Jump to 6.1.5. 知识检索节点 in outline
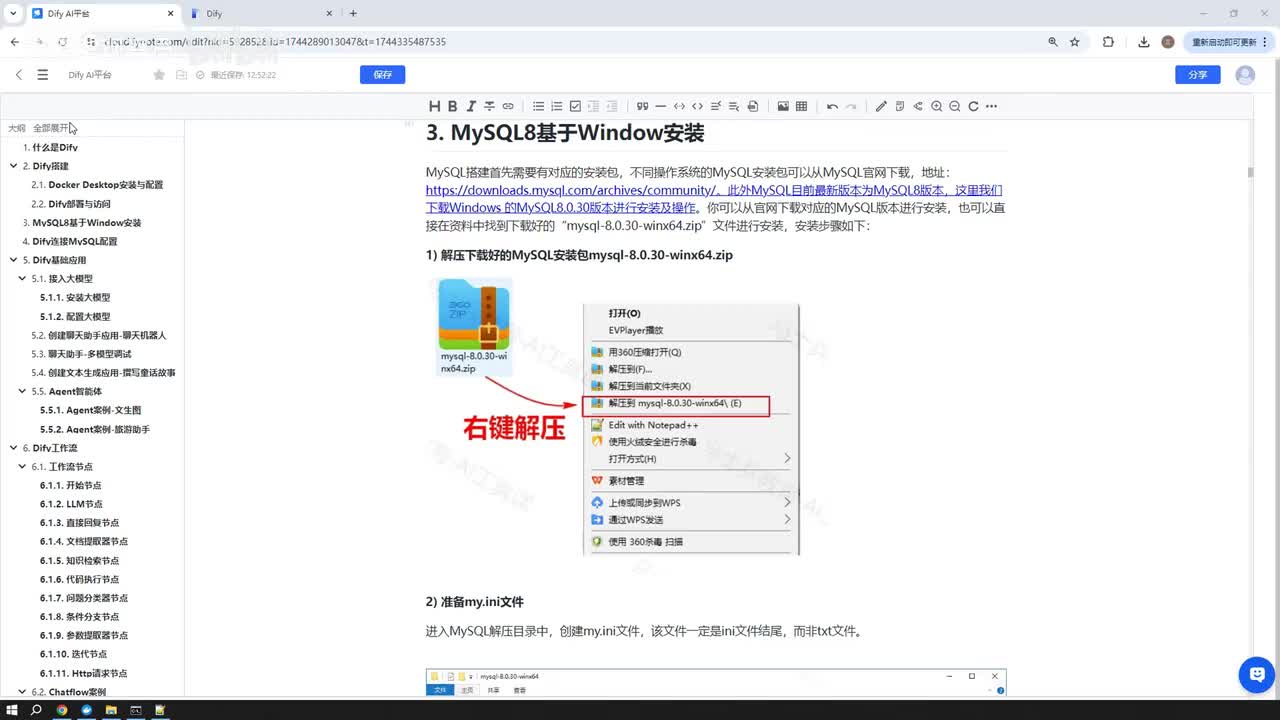This screenshot has height=720, width=1280. 79,561
